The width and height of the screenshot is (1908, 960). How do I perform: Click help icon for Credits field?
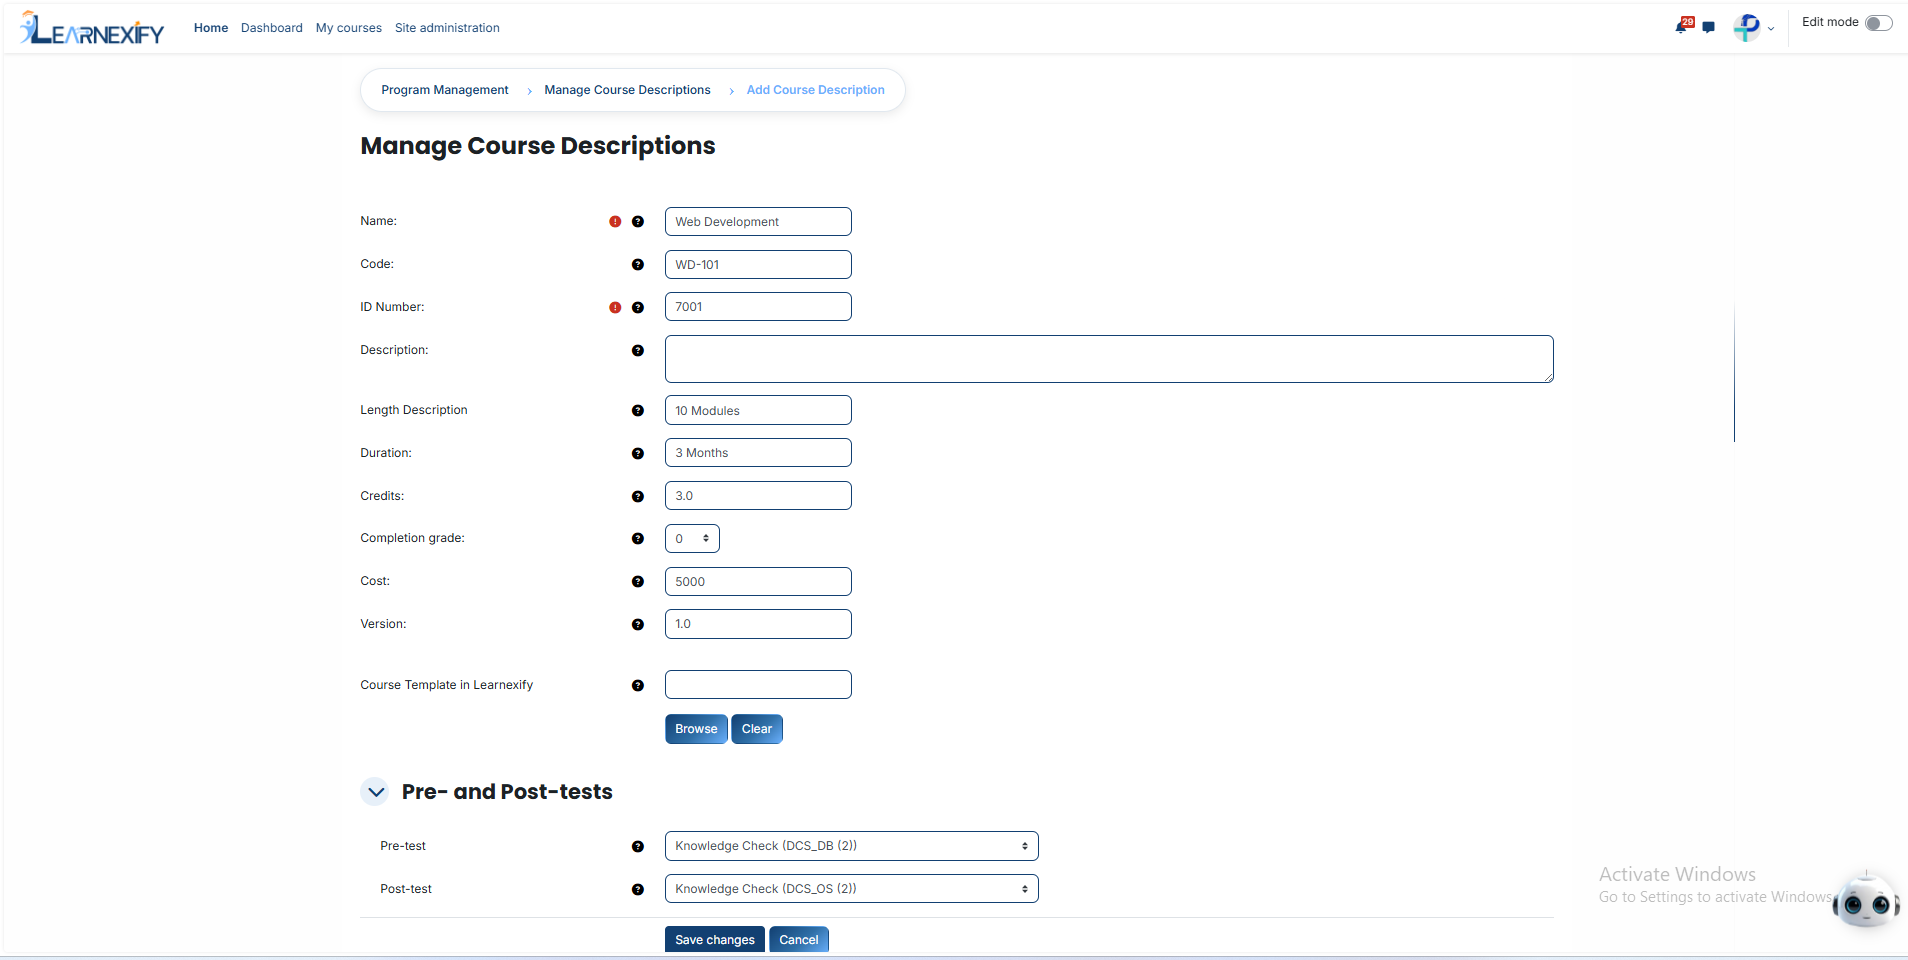tap(638, 497)
